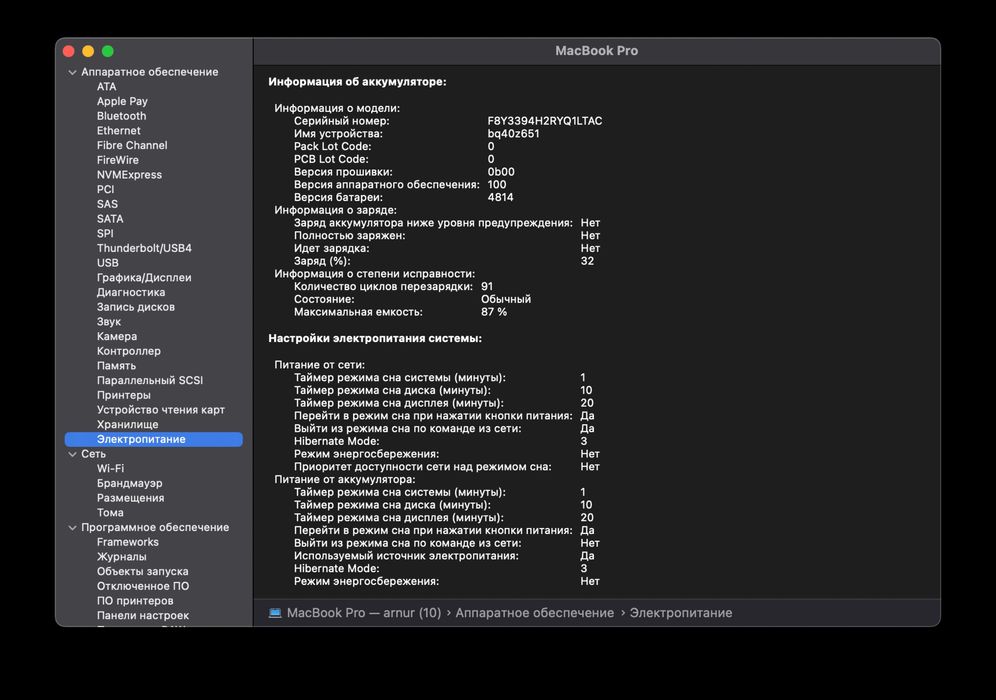Select SATA in the sidebar
996x700 pixels.
(x=110, y=219)
